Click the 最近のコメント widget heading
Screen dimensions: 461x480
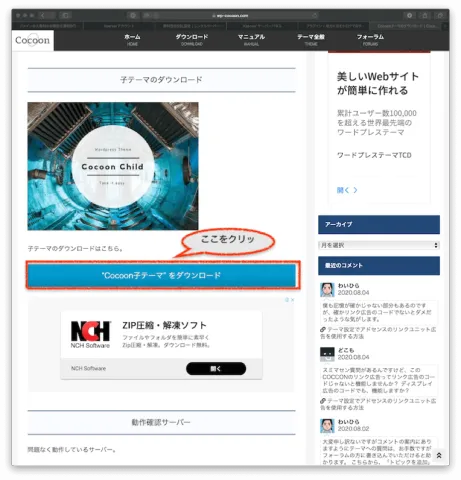point(379,266)
